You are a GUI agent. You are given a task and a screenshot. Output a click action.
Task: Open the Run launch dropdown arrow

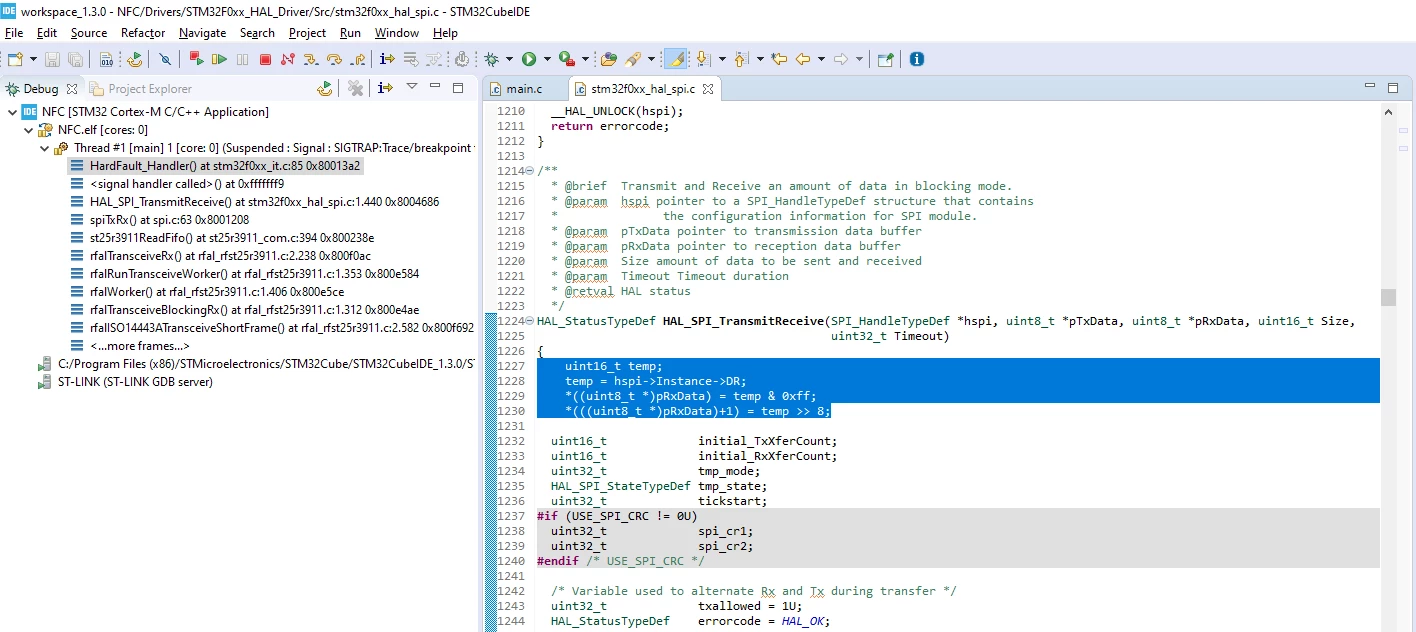pyautogui.click(x=546, y=60)
